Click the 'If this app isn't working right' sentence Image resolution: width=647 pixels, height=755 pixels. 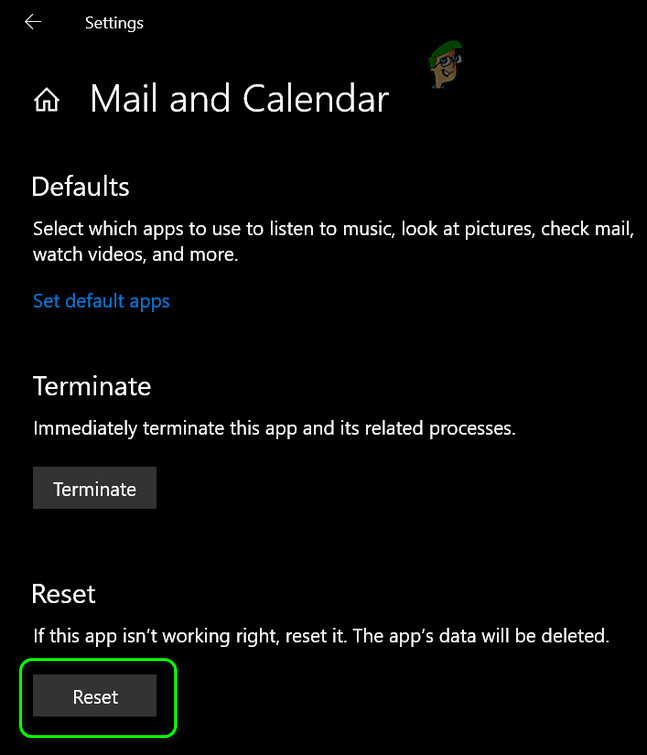(190, 637)
